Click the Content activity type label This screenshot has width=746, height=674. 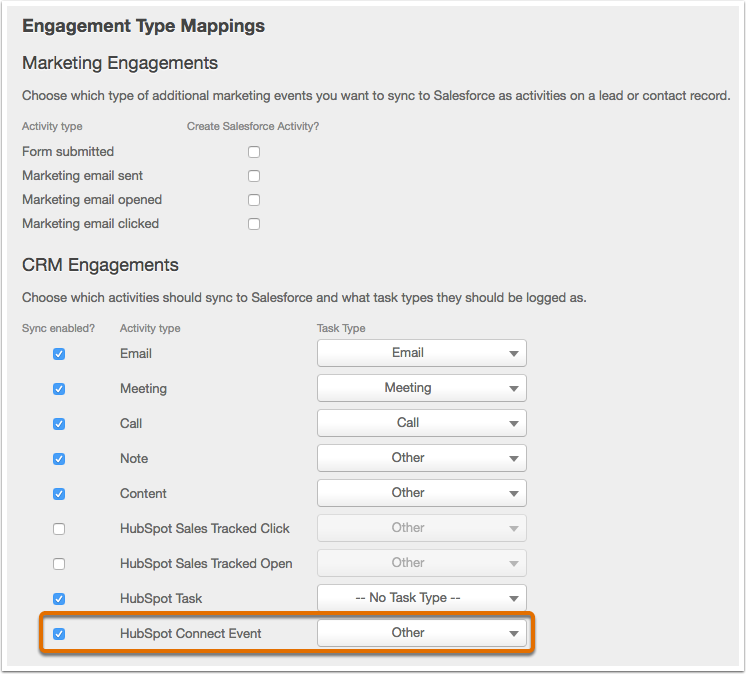pyautogui.click(x=143, y=494)
